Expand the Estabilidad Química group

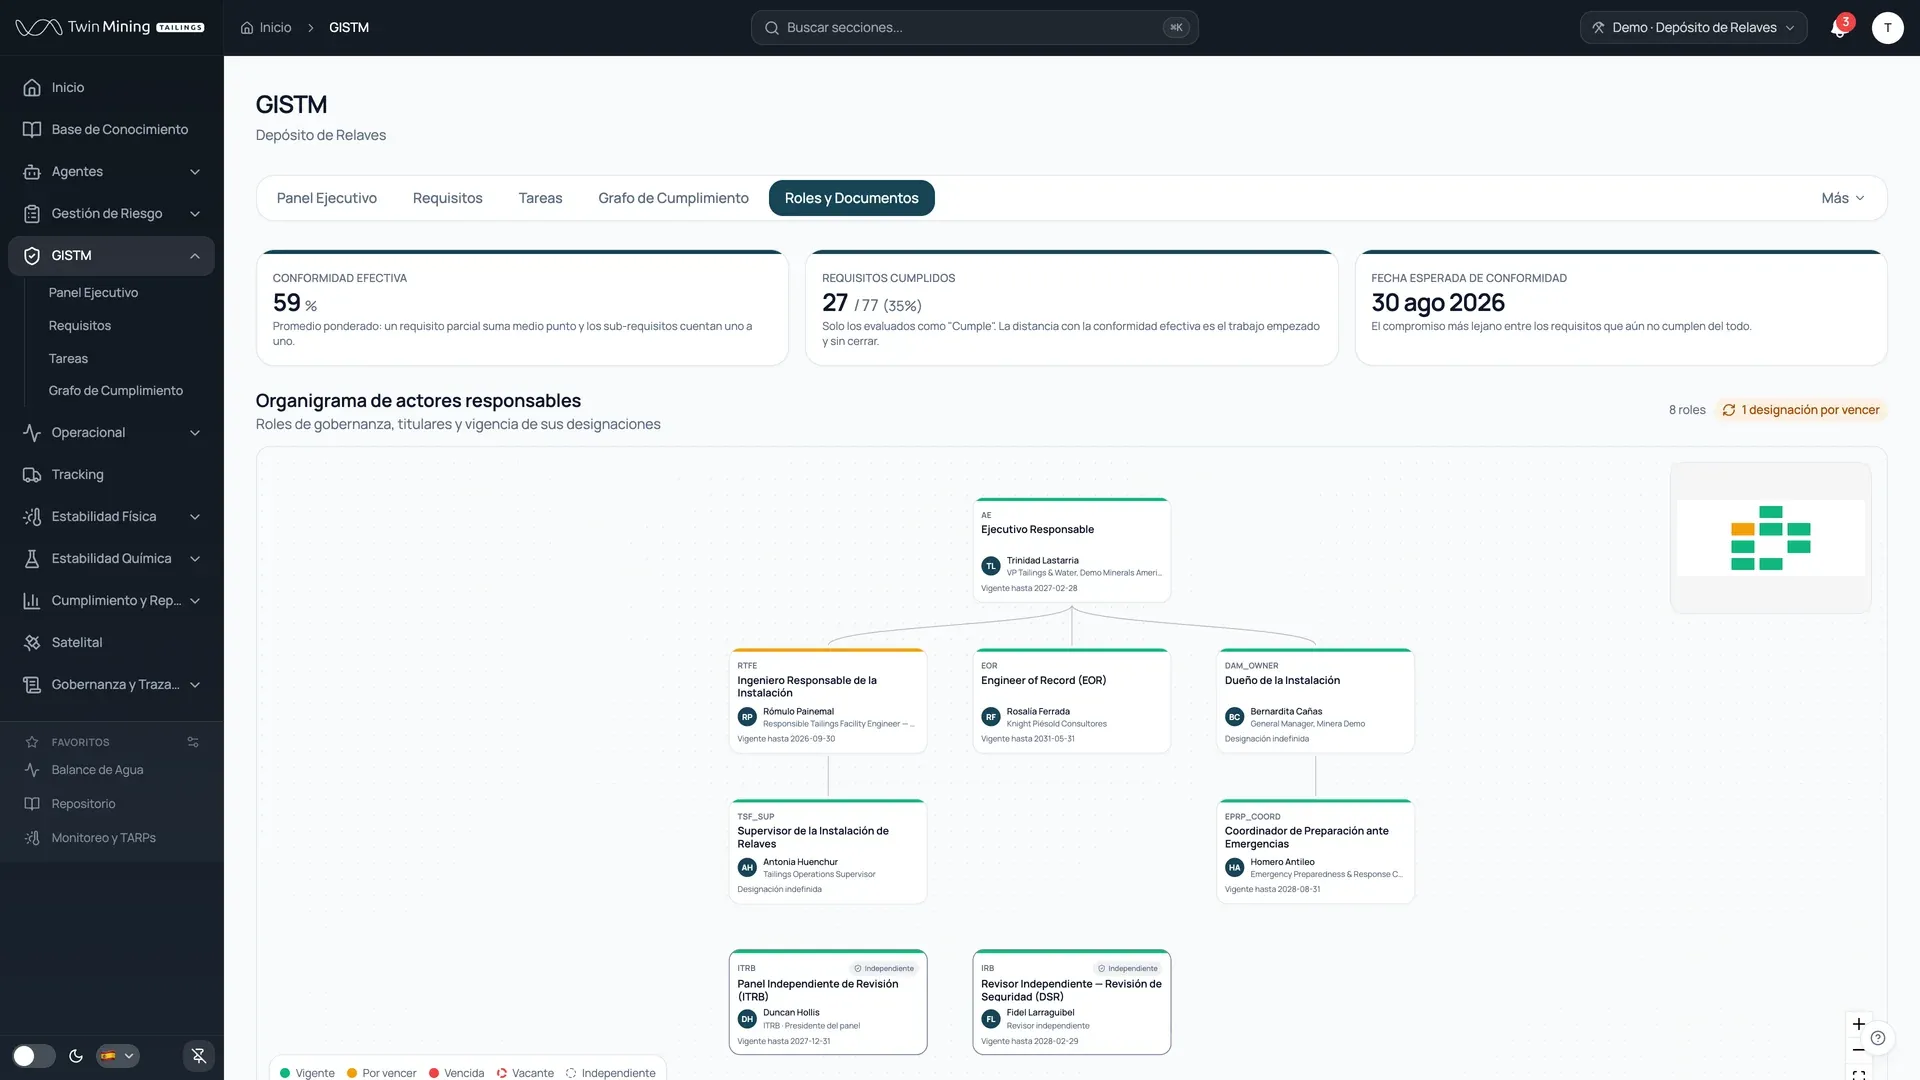pos(111,559)
